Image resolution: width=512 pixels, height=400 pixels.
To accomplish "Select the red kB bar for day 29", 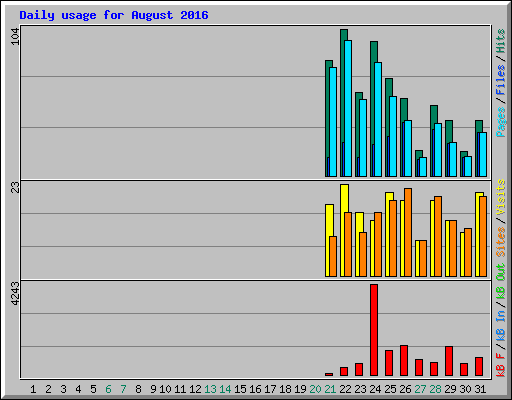I will click(449, 361).
